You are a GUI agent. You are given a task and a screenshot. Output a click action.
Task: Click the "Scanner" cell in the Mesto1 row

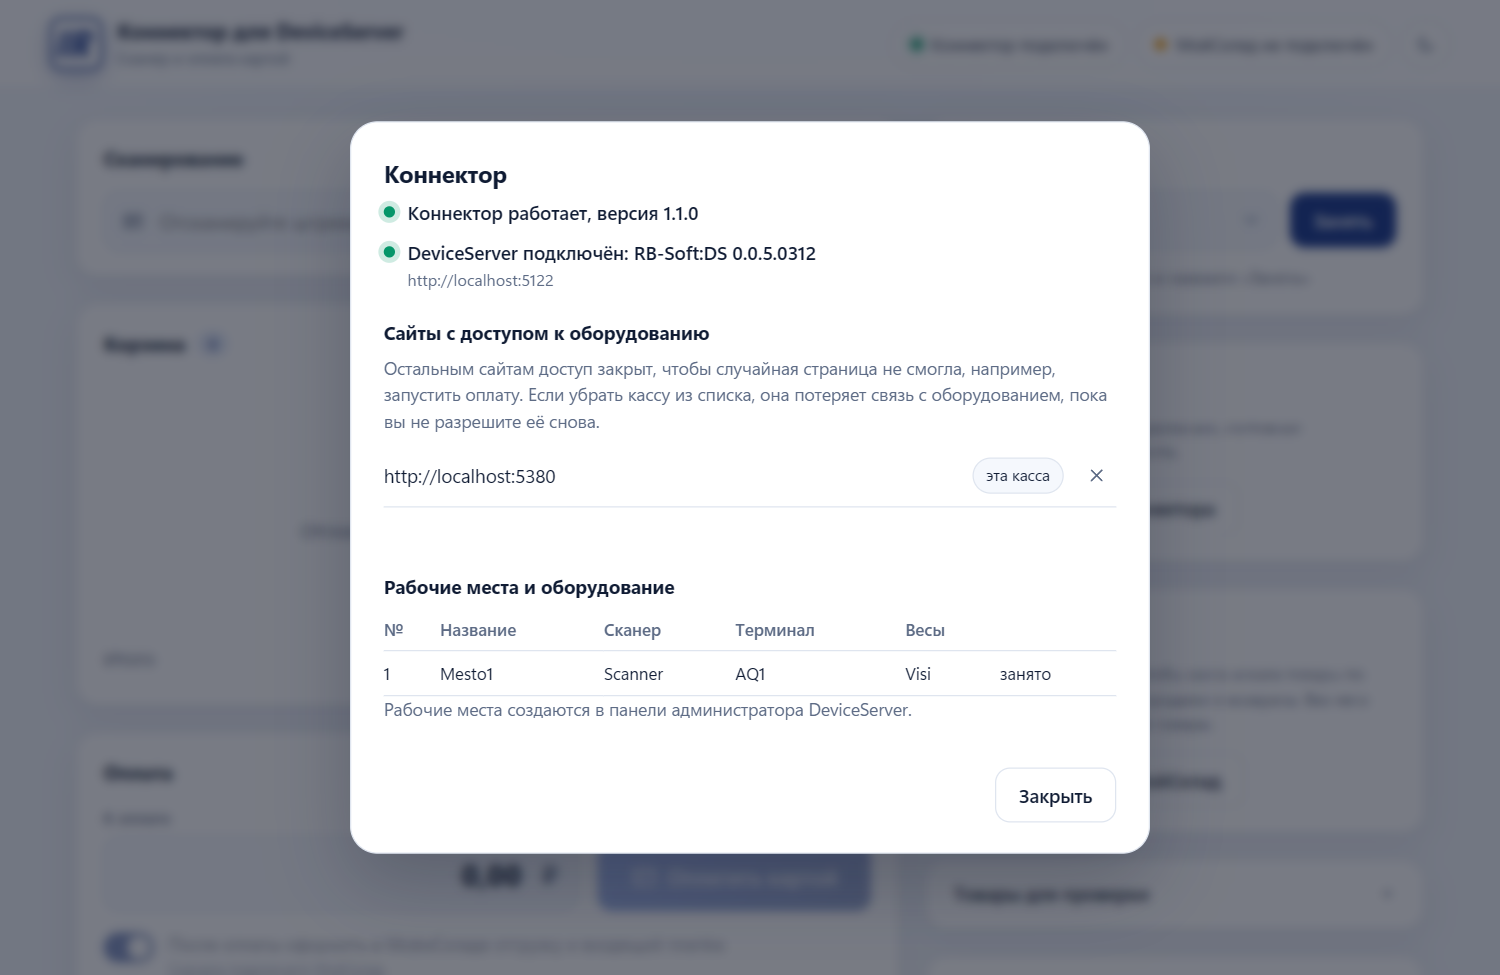click(x=633, y=674)
